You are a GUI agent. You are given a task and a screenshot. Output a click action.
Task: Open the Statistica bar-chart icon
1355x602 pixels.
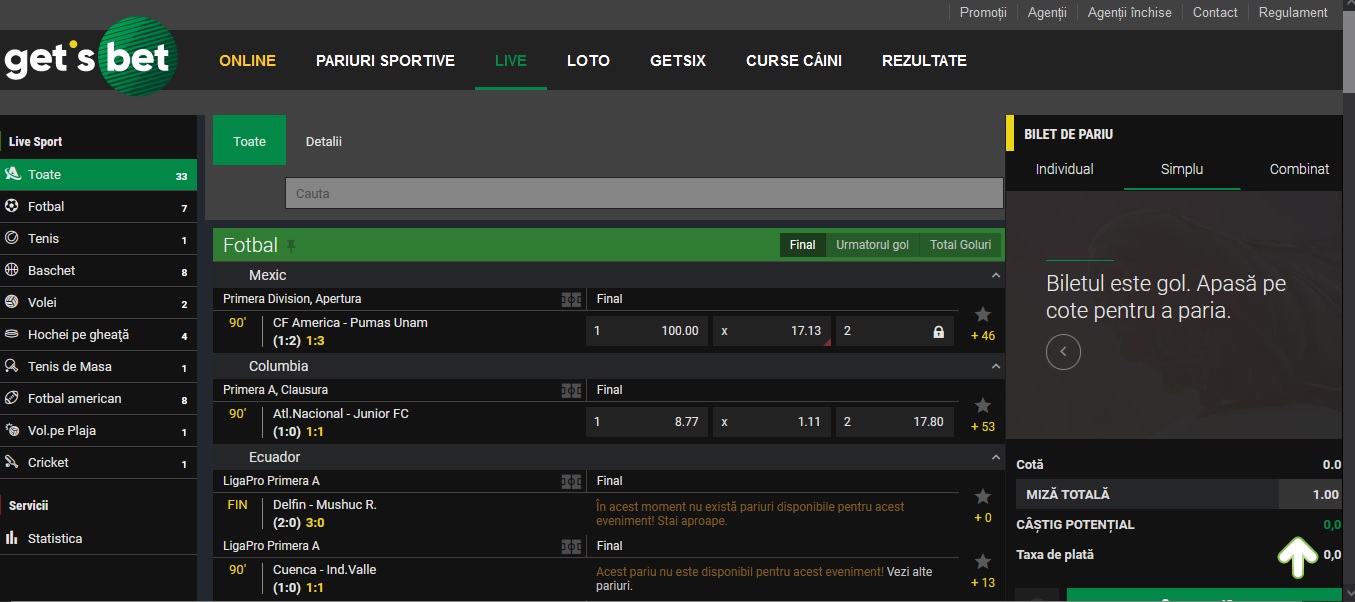click(x=12, y=538)
